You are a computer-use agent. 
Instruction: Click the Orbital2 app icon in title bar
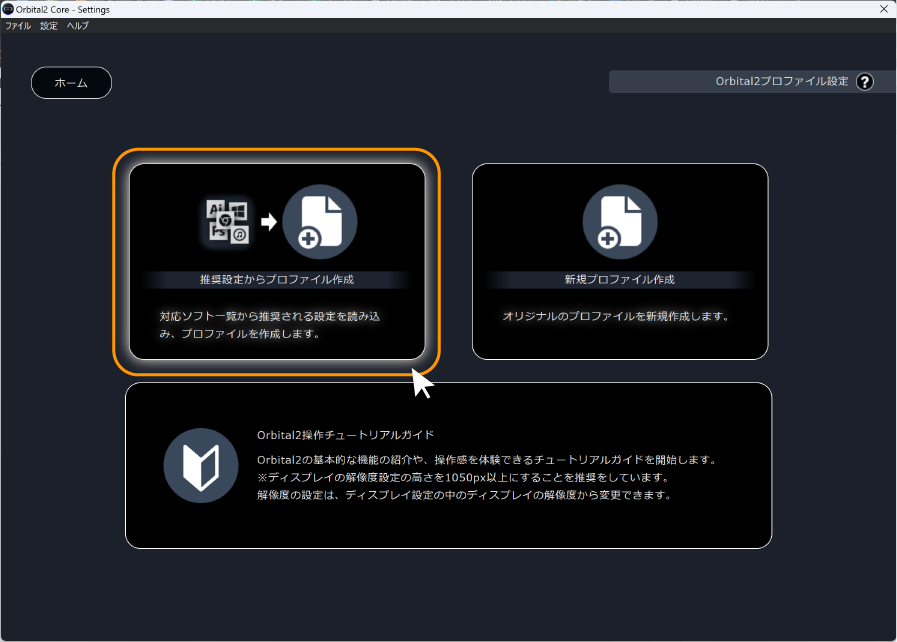tap(8, 9)
